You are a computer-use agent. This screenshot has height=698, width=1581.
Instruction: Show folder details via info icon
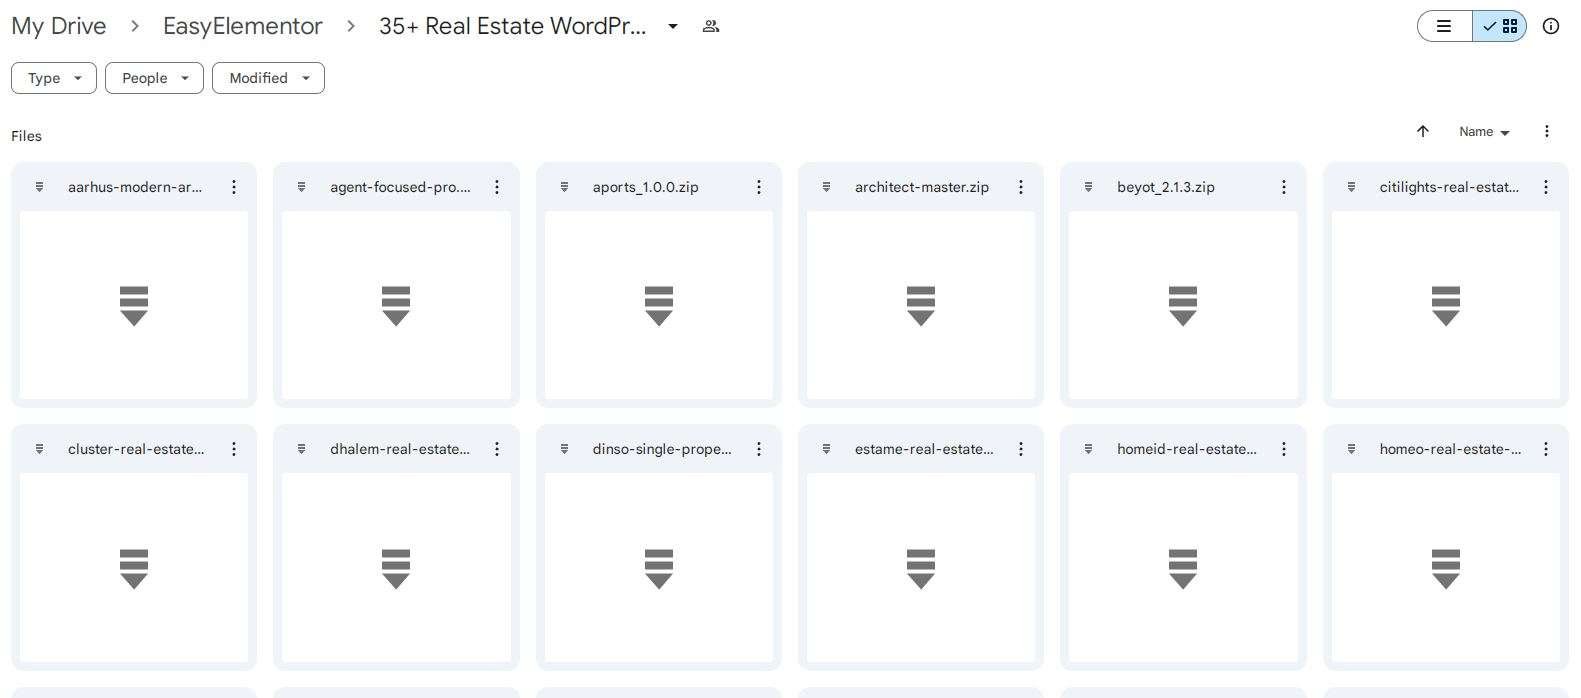pyautogui.click(x=1551, y=26)
